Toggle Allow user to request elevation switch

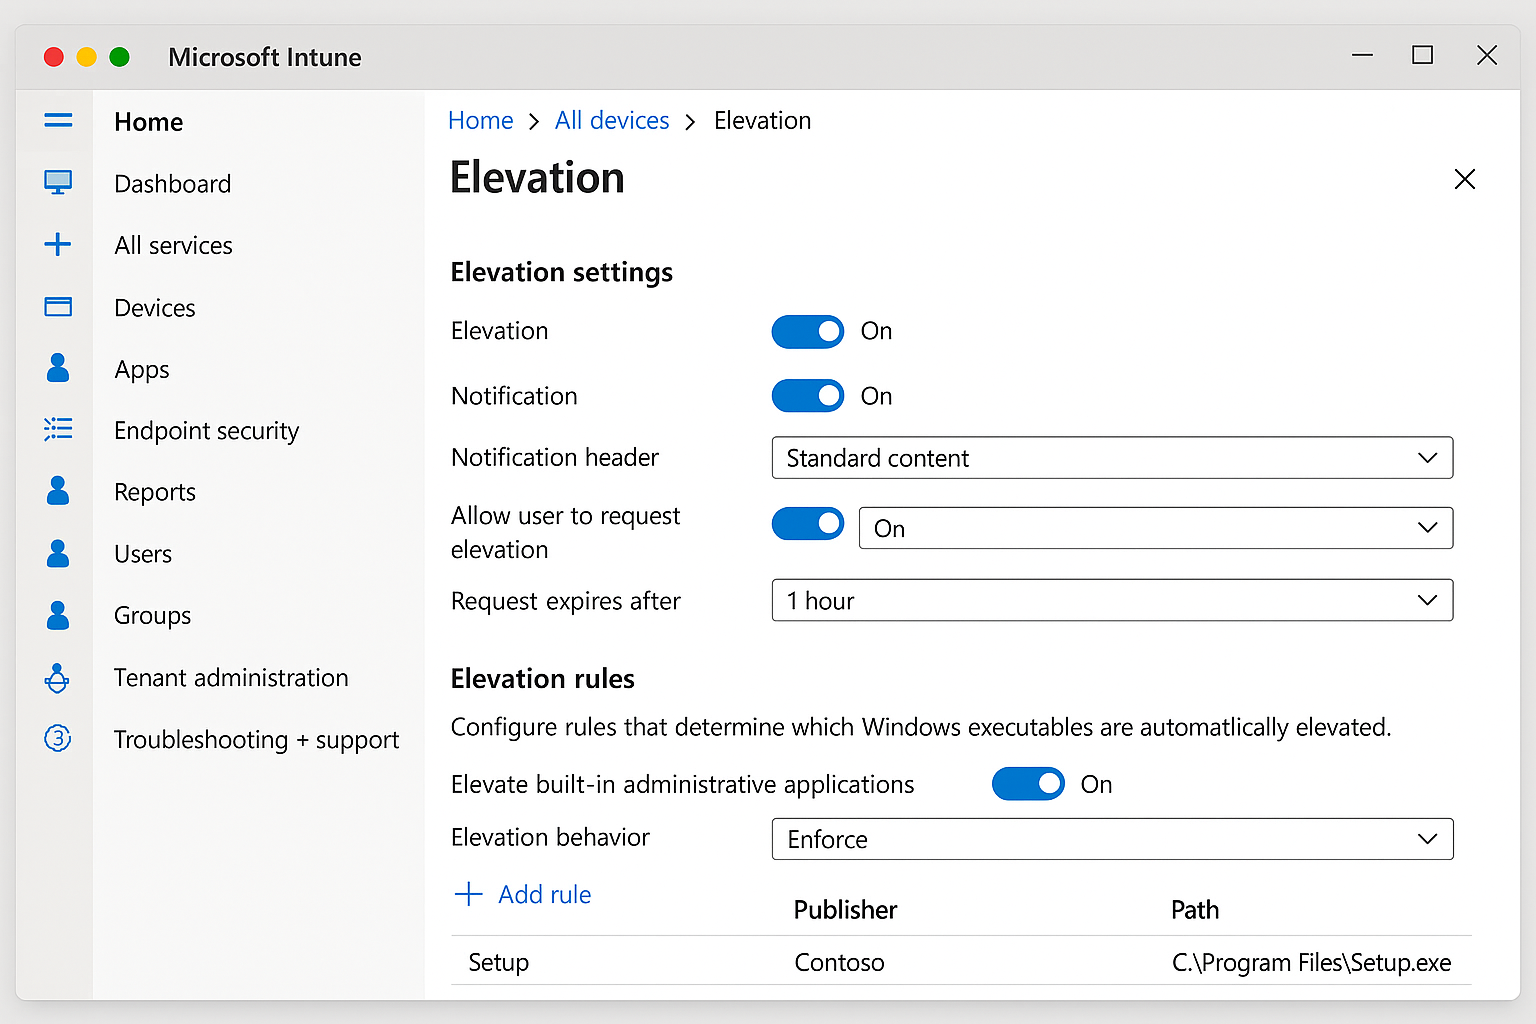pyautogui.click(x=808, y=523)
